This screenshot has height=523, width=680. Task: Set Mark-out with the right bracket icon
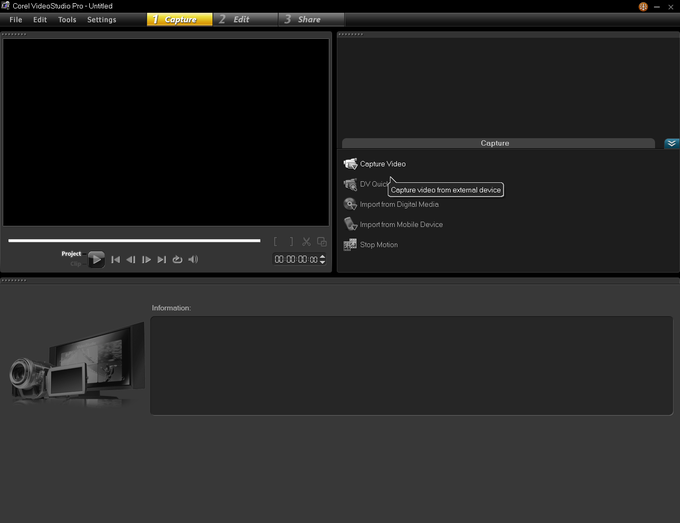[x=291, y=242]
